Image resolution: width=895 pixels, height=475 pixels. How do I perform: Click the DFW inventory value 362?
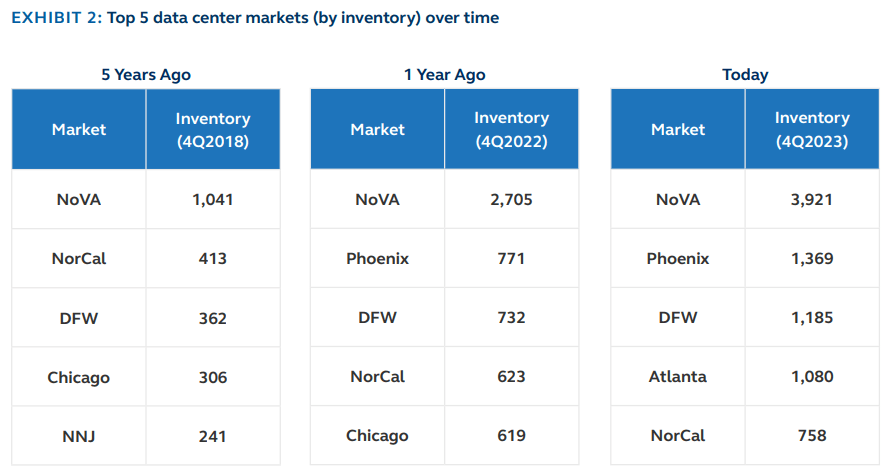[212, 318]
